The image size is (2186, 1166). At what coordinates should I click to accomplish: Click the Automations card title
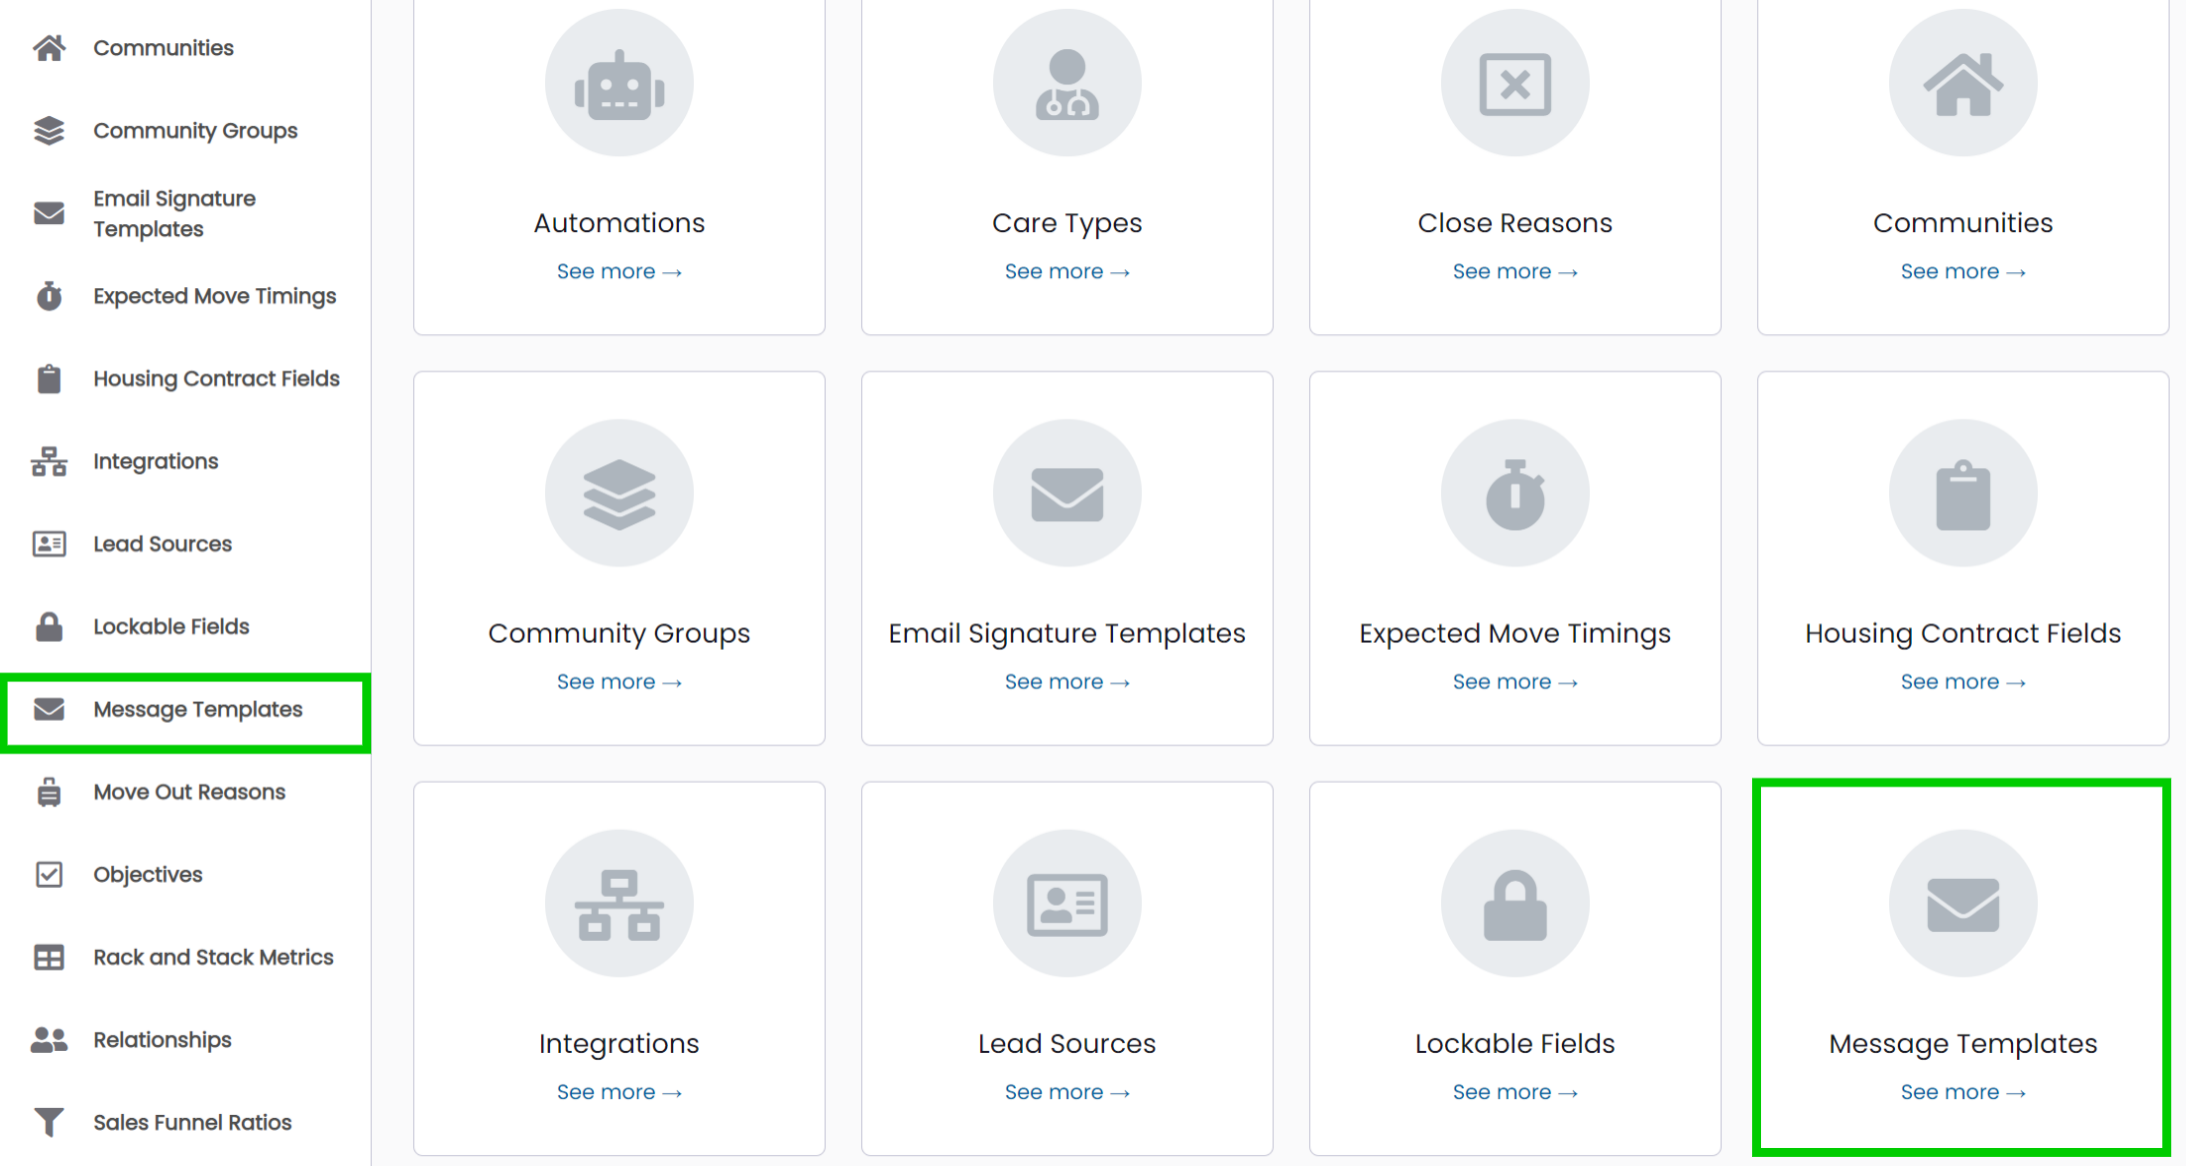[x=619, y=223]
